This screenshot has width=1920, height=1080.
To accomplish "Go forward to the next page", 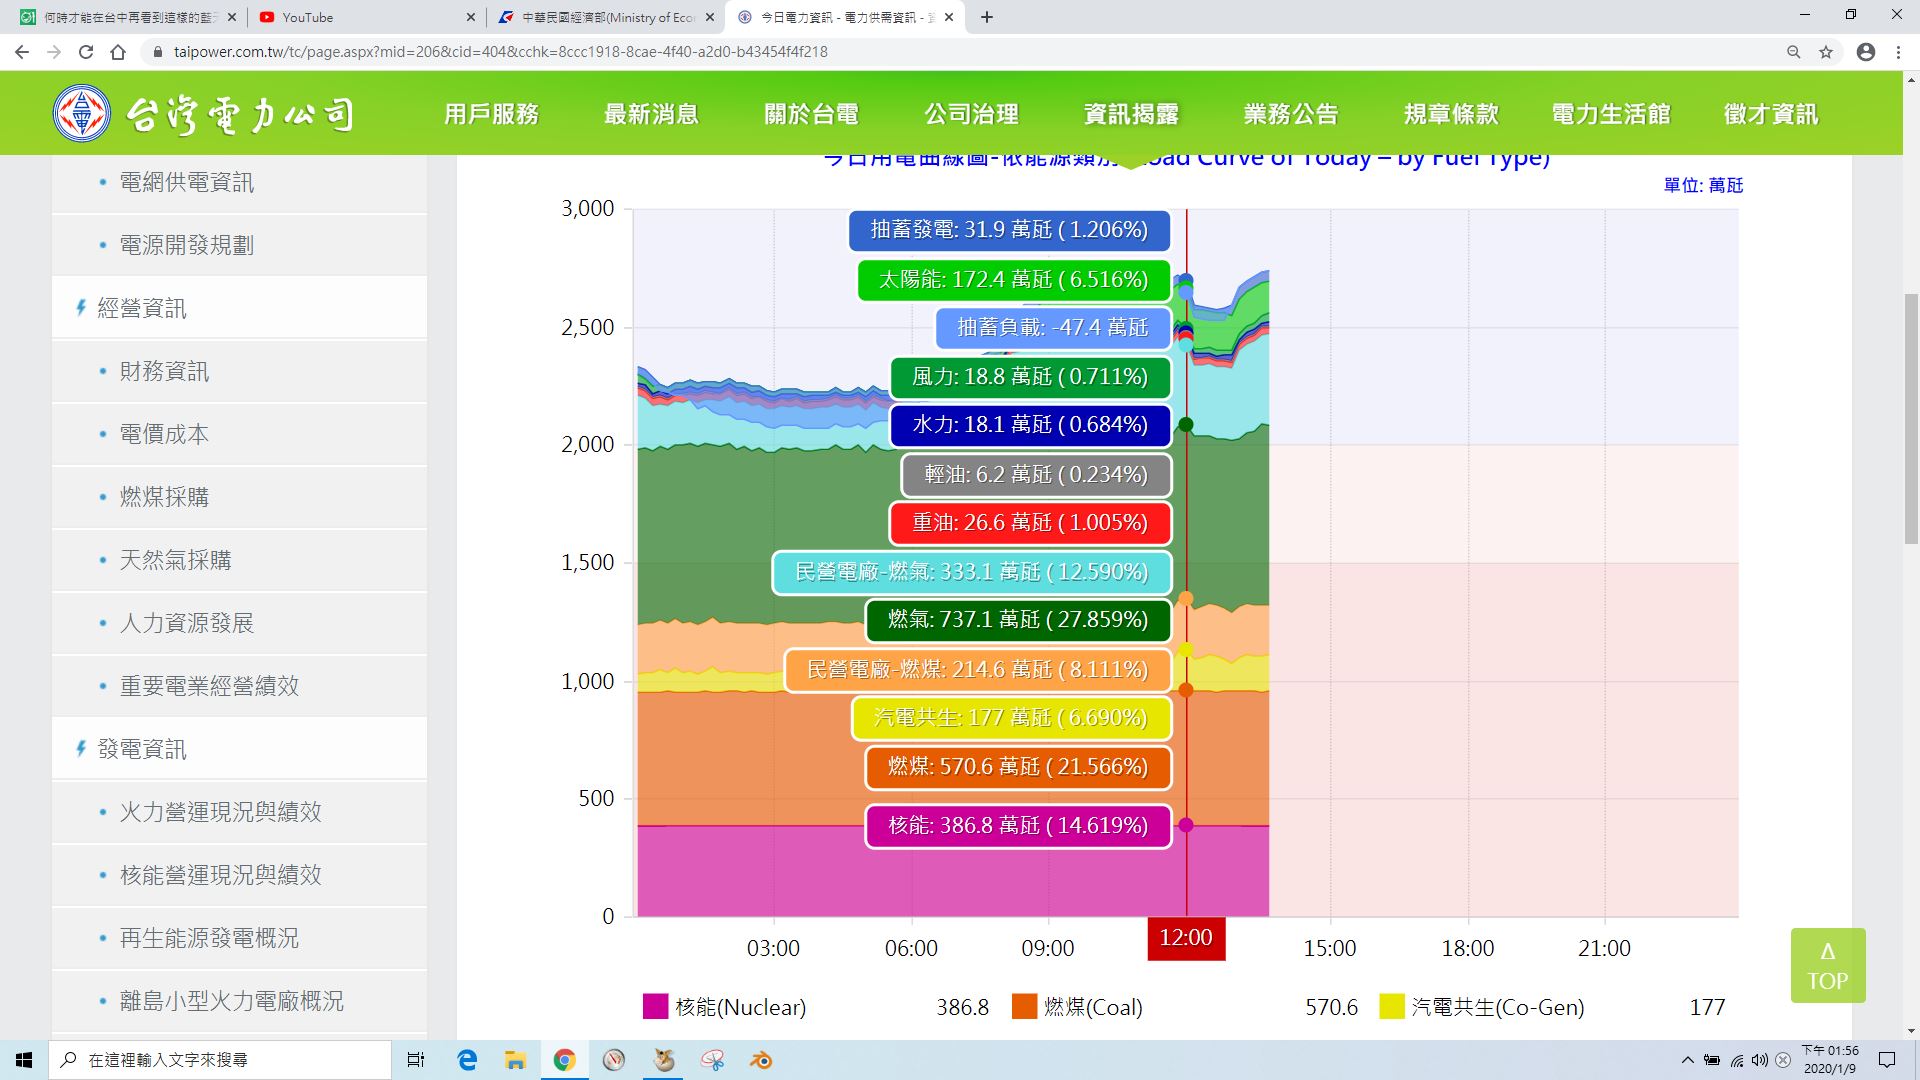I will (54, 52).
